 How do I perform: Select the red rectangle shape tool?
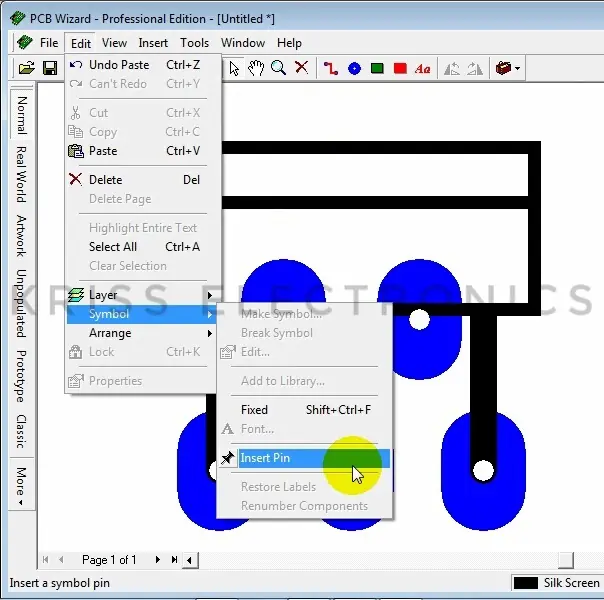coord(400,69)
